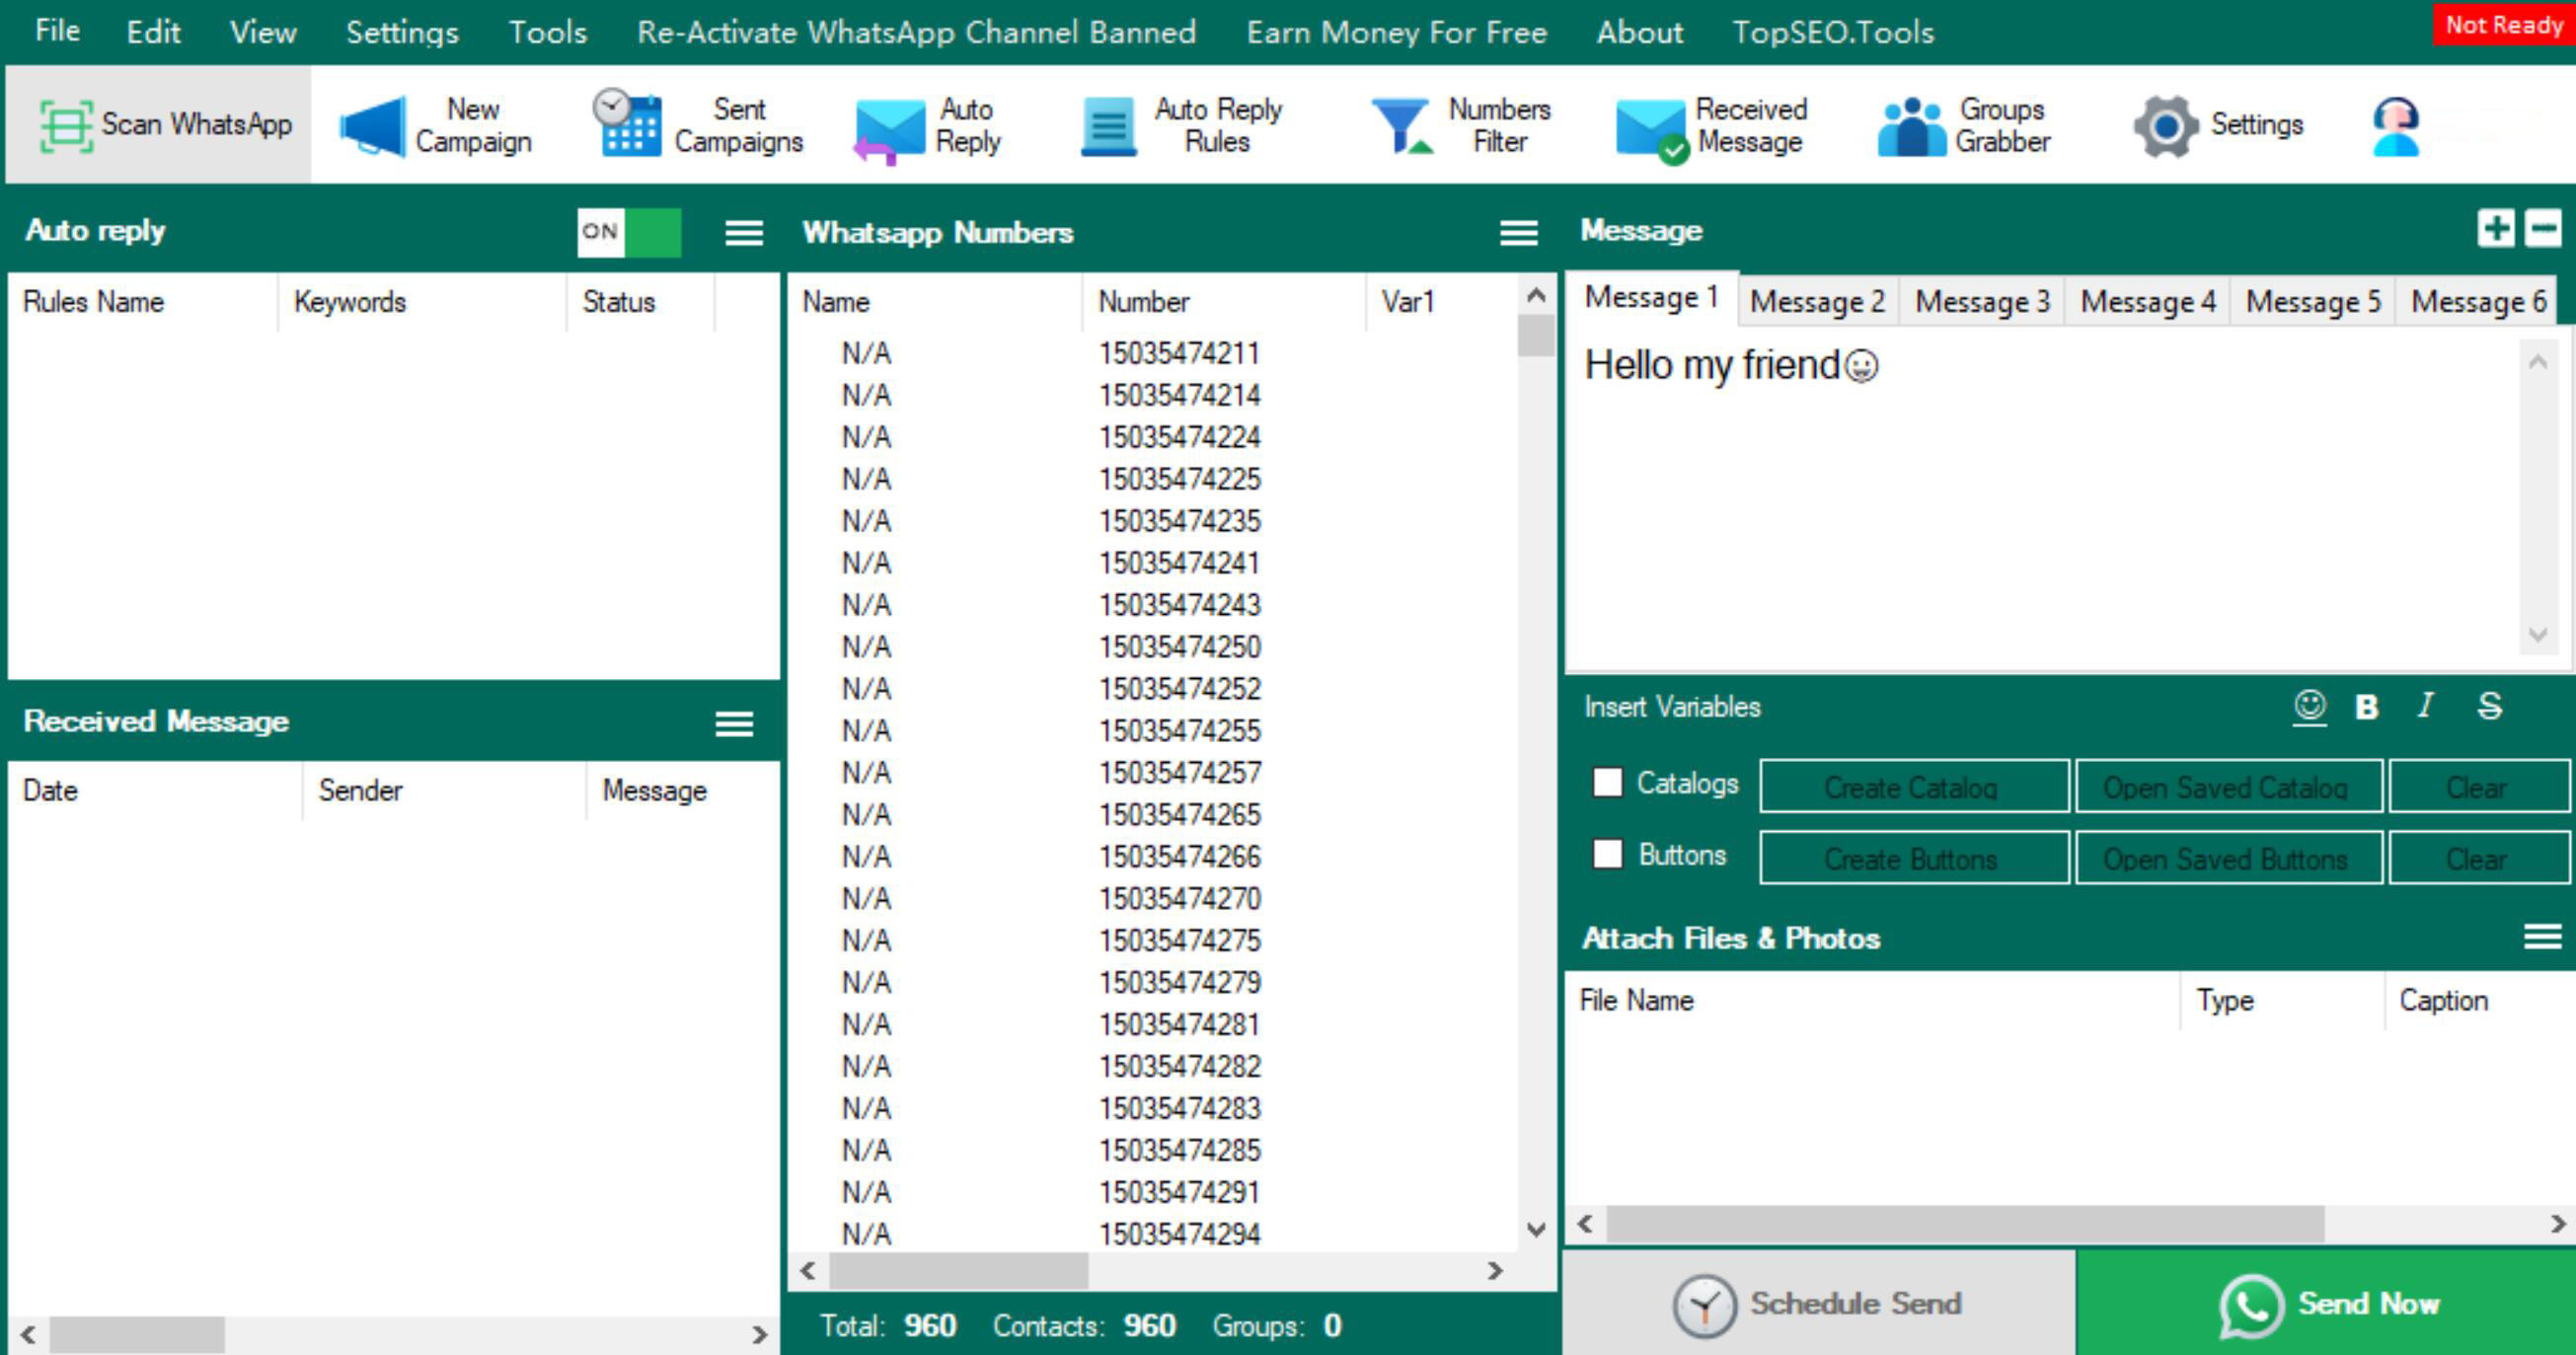The width and height of the screenshot is (2576, 1355).
Task: Start a New Campaign via megaphone icon
Action: [373, 126]
